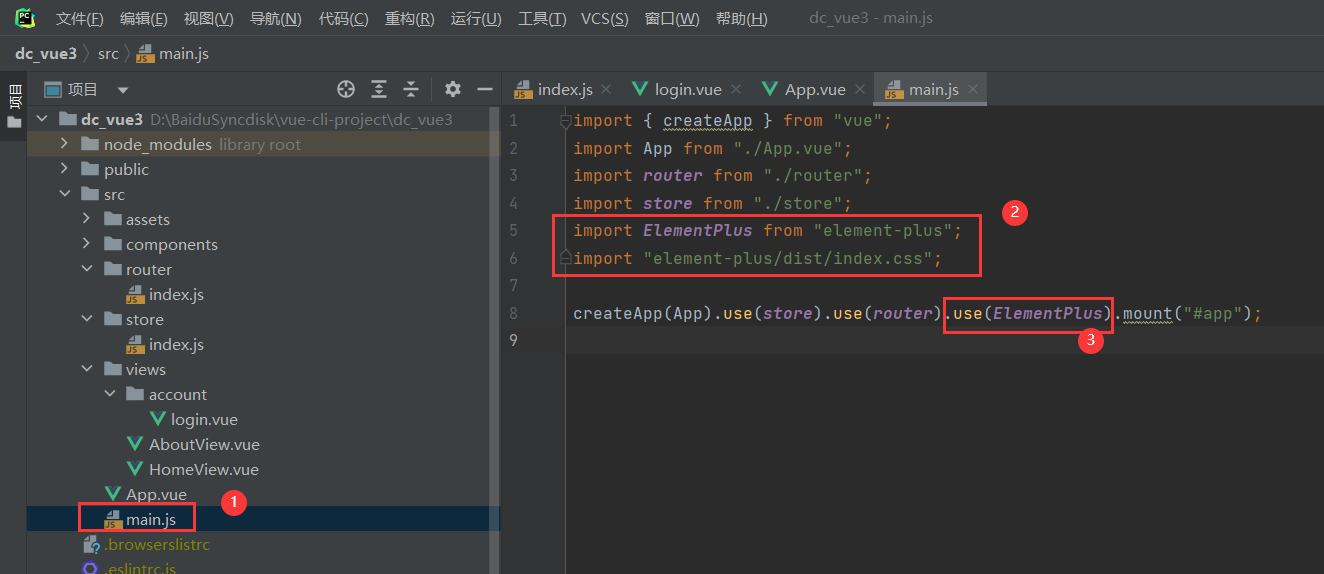Image resolution: width=1324 pixels, height=574 pixels.
Task: Select AboutView.vue in project tree
Action: pyautogui.click(x=204, y=444)
